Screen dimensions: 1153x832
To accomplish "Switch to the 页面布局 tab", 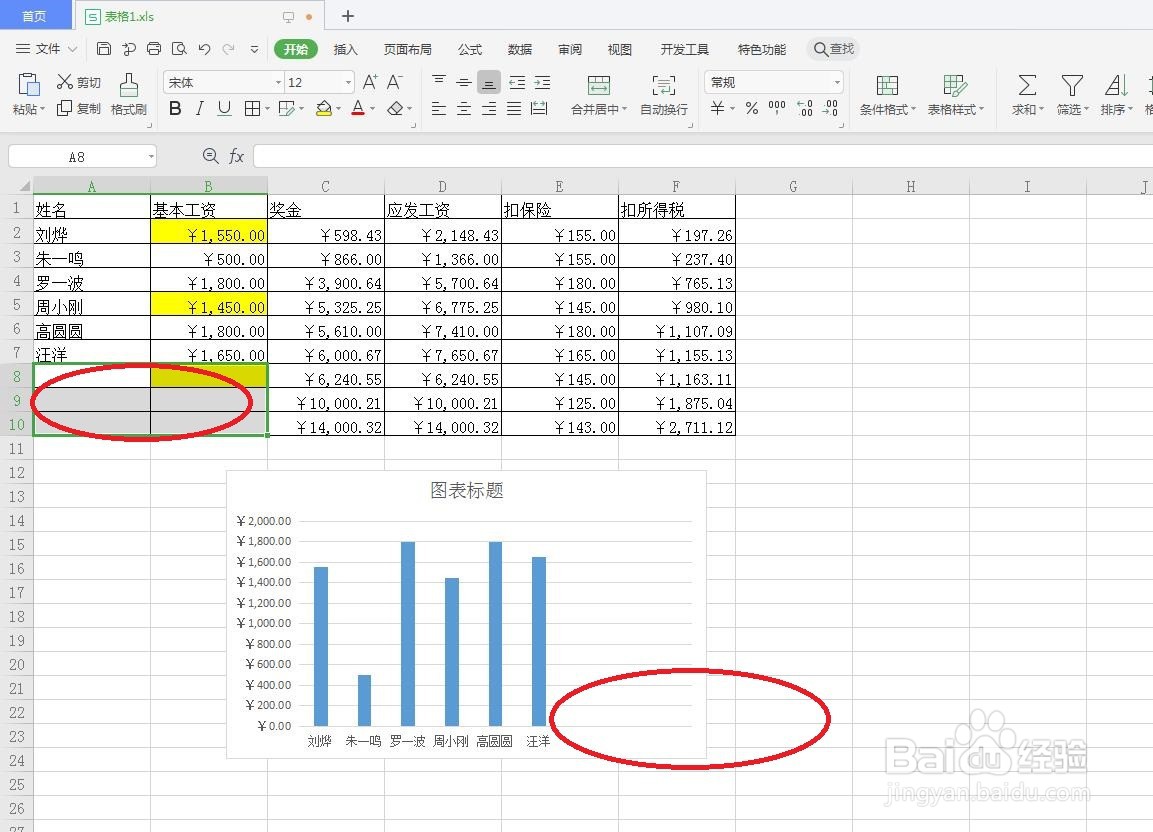I will click(407, 49).
